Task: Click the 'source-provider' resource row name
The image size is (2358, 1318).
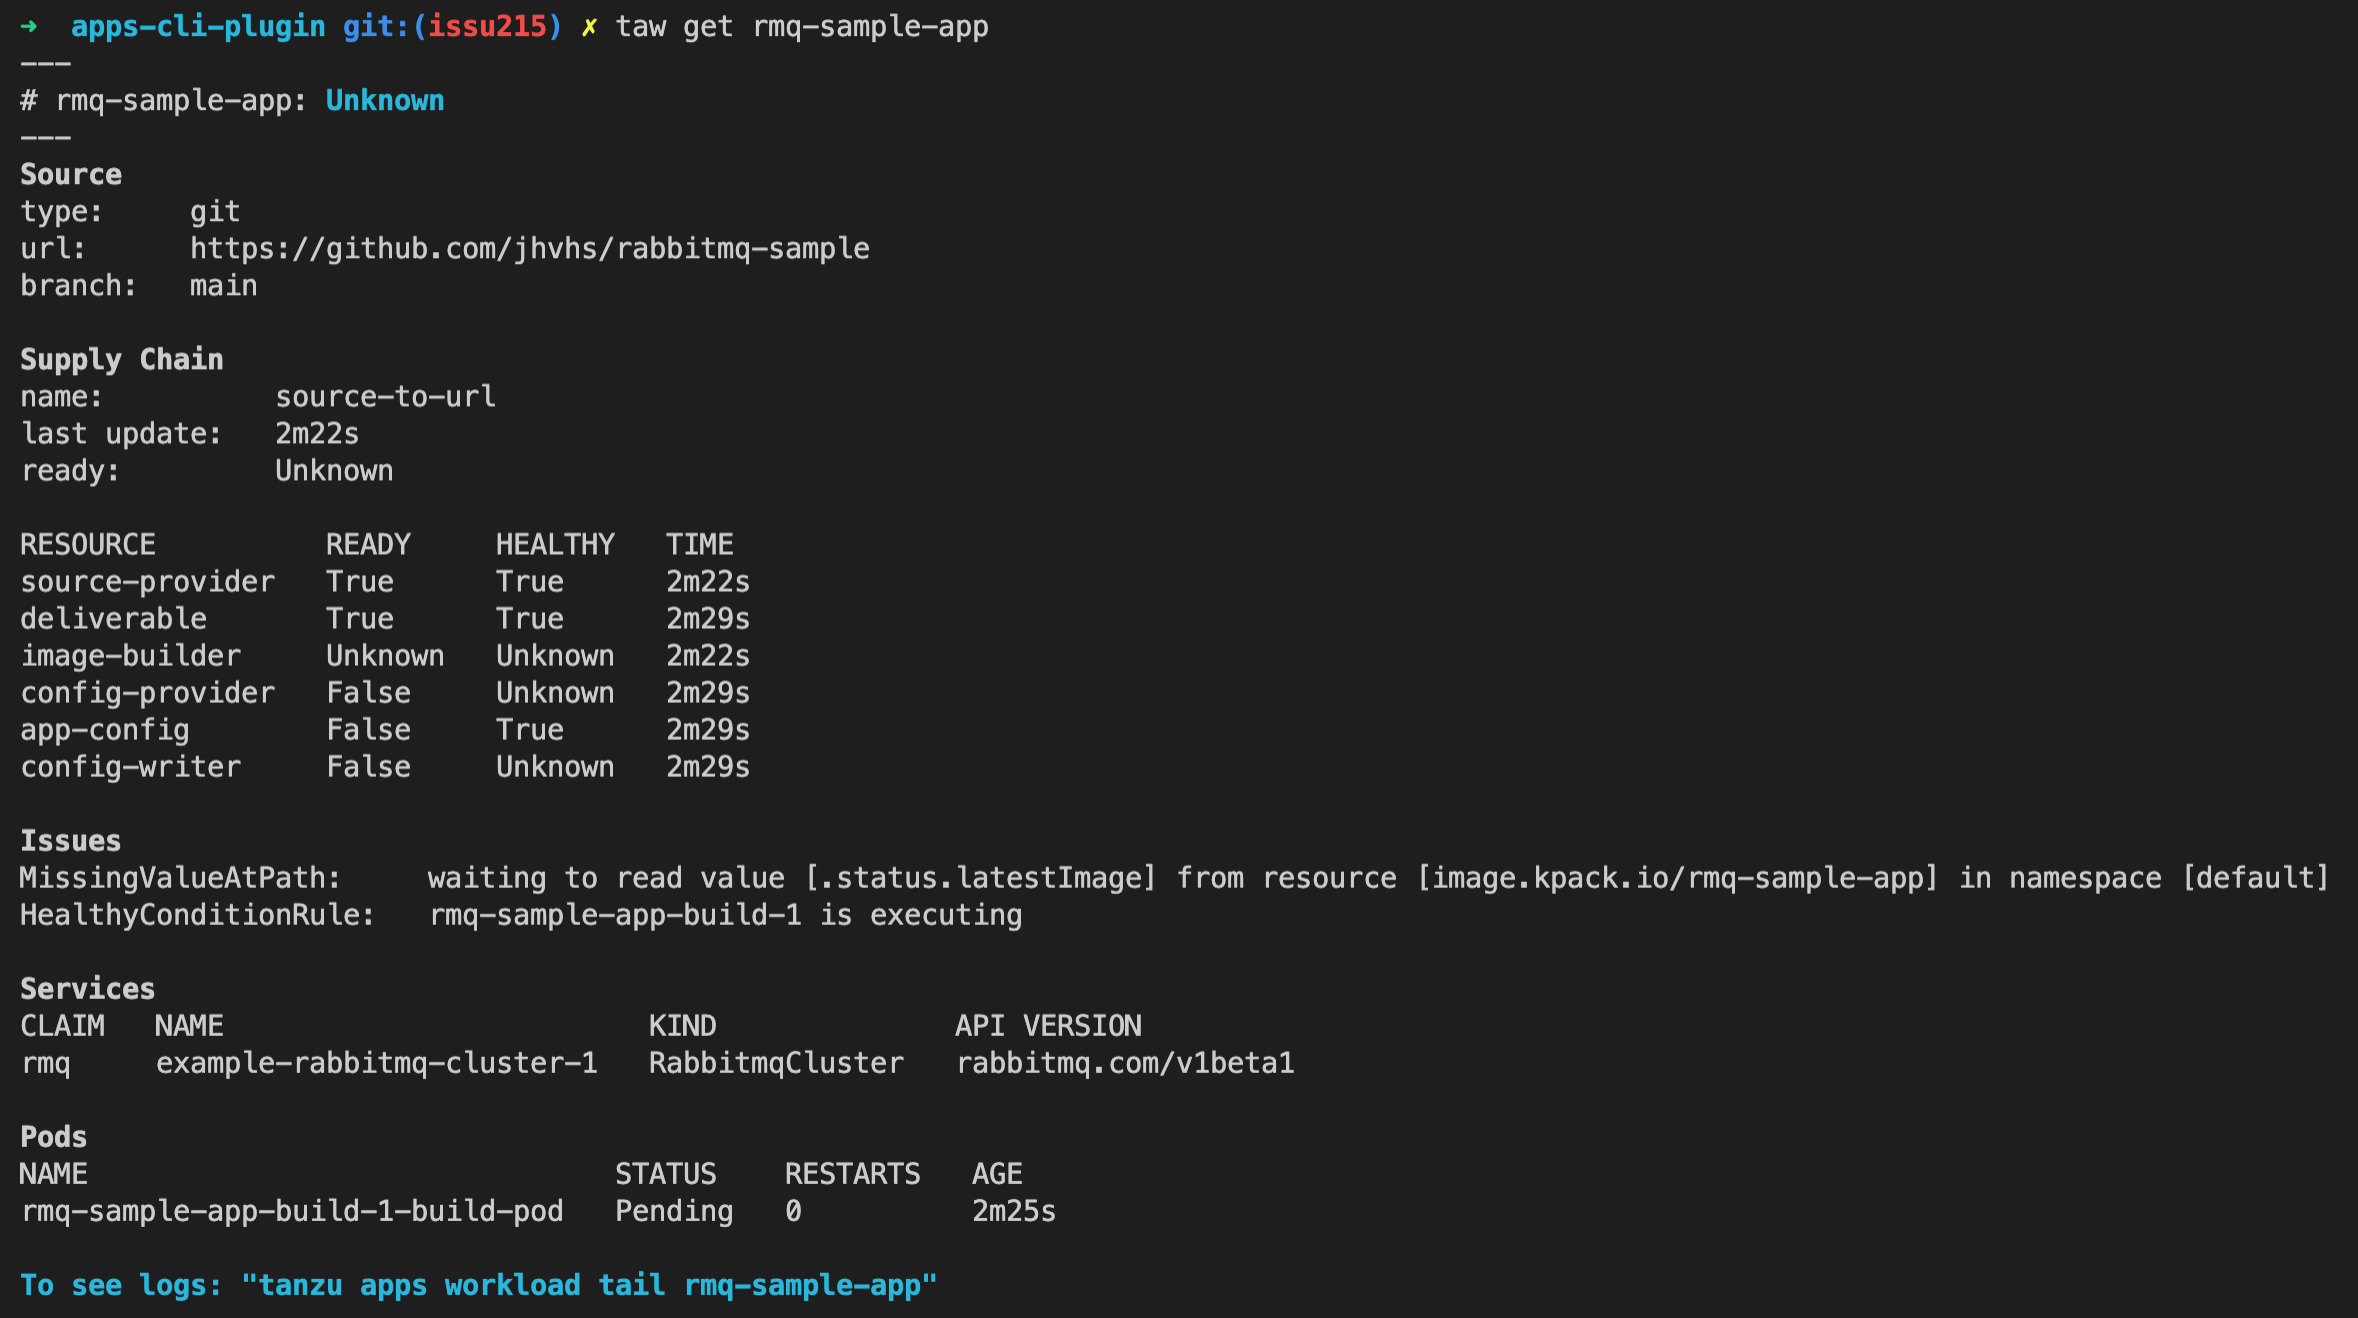Action: (148, 582)
